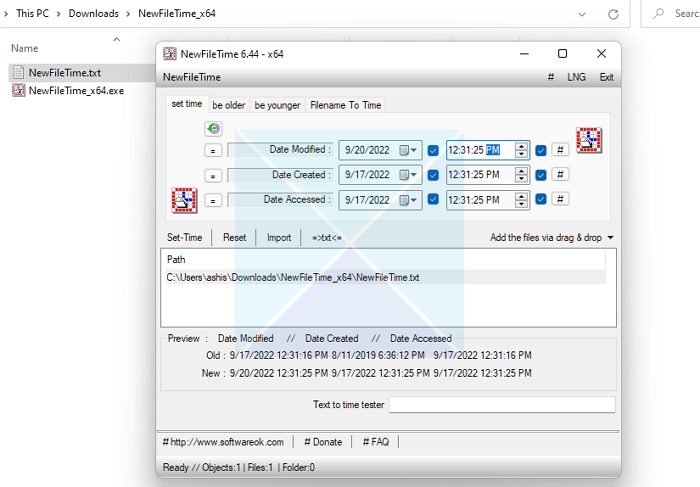Click the = button for Date Accessed
Screen dimensions: 700x487
click(213, 200)
